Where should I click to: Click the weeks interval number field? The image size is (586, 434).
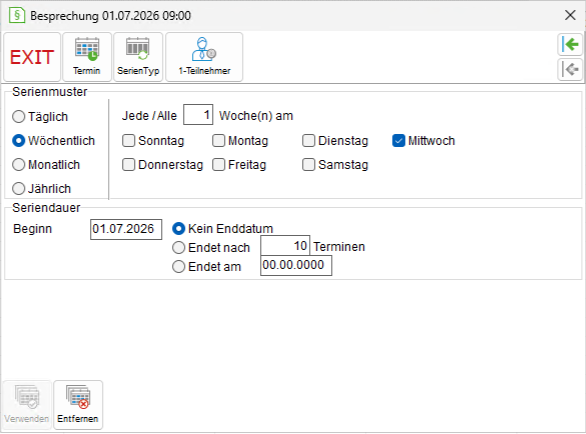[x=198, y=115]
